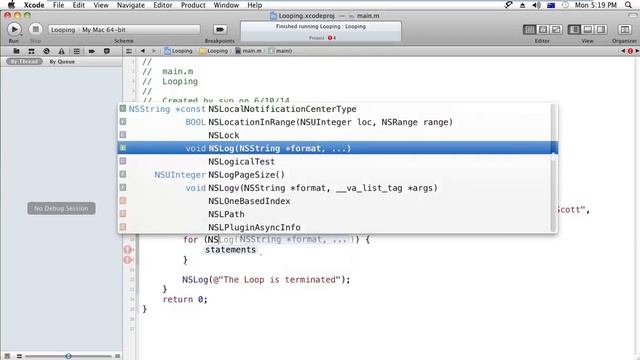
Task: Adjust the navigator detail slider
Action: (68, 356)
